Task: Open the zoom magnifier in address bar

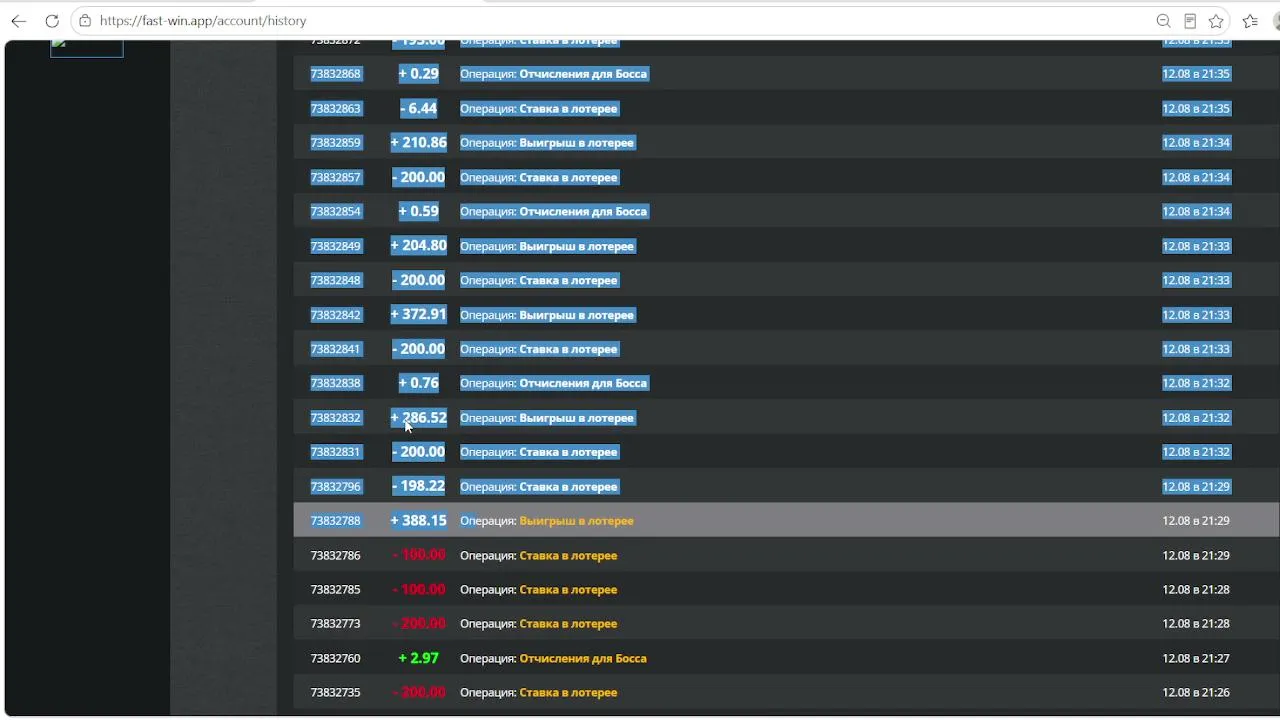Action: 1163,21
